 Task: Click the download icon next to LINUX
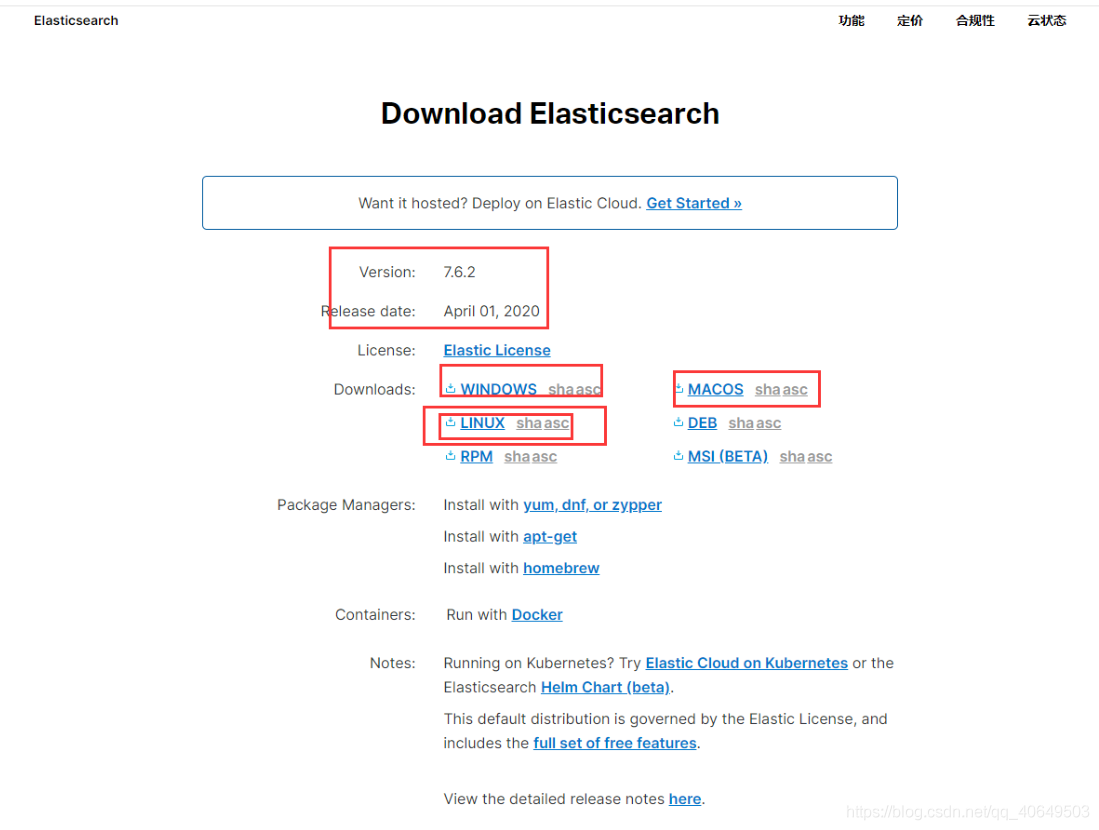pyautogui.click(x=451, y=423)
